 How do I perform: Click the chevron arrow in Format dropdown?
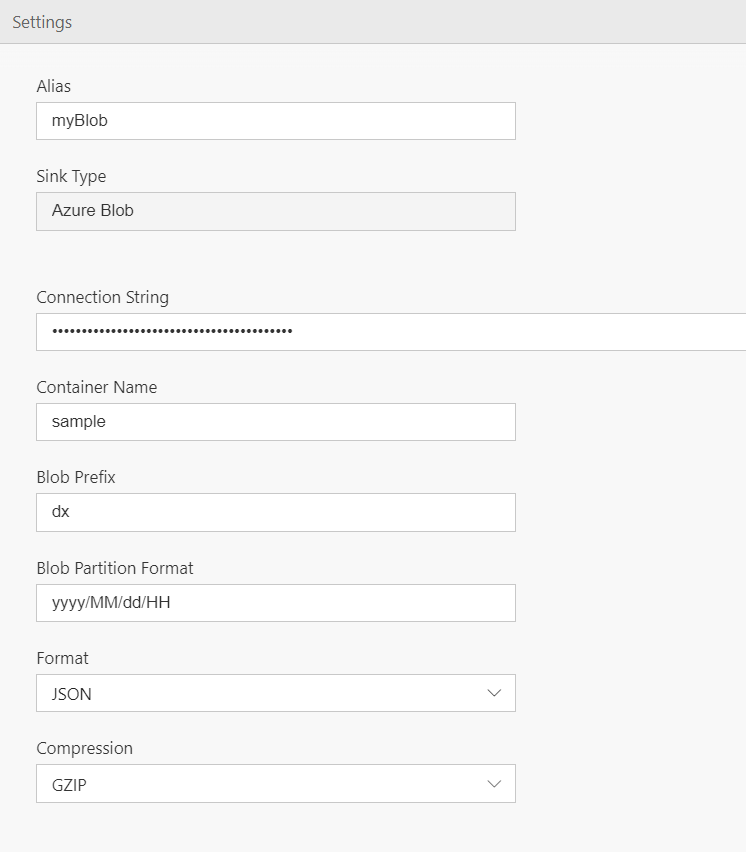494,693
